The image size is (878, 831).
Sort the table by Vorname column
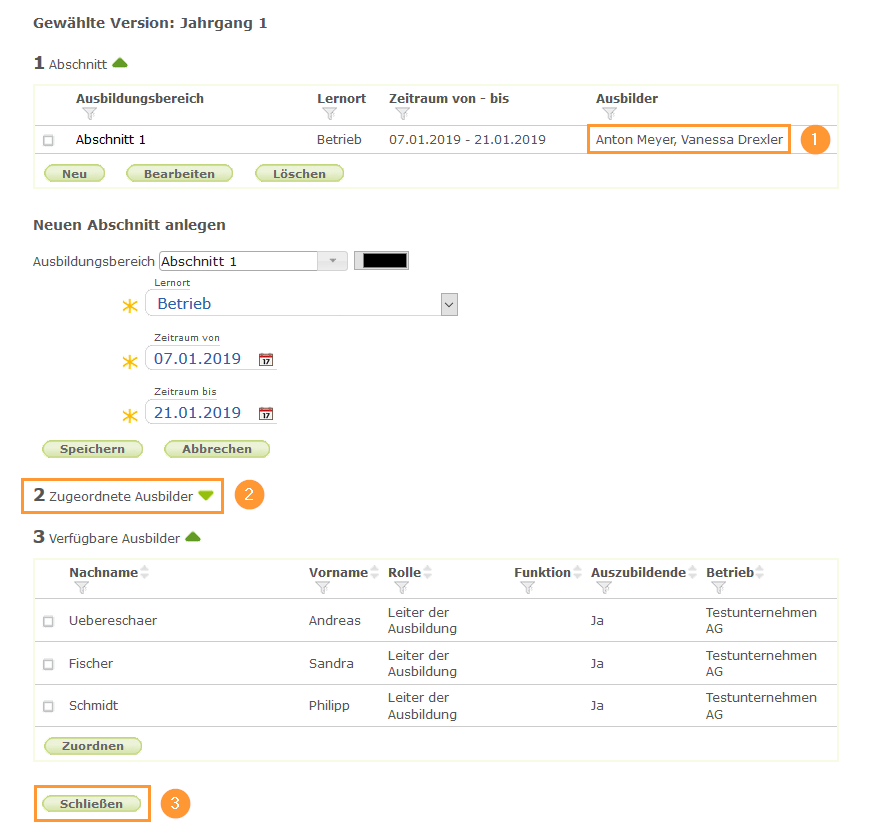pos(375,573)
